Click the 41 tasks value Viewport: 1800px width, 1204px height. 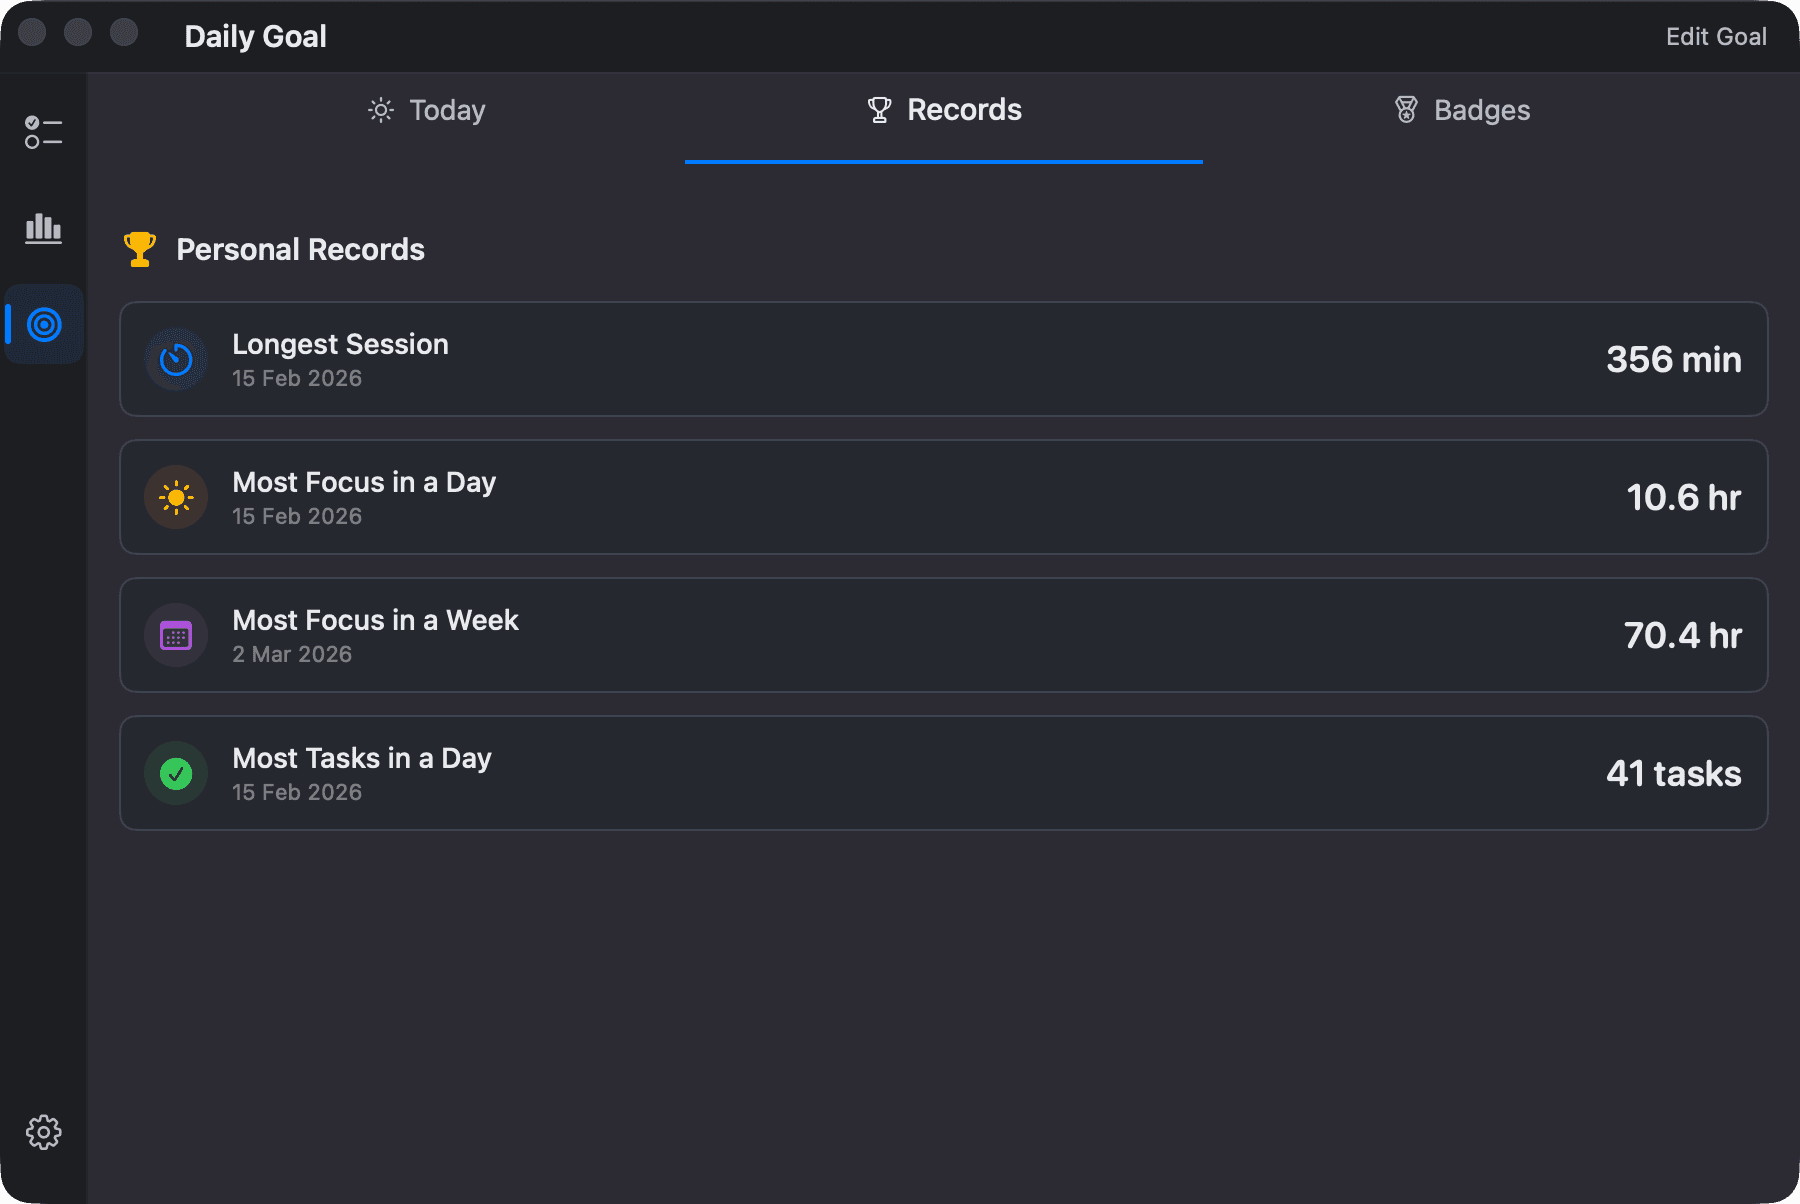(1674, 774)
